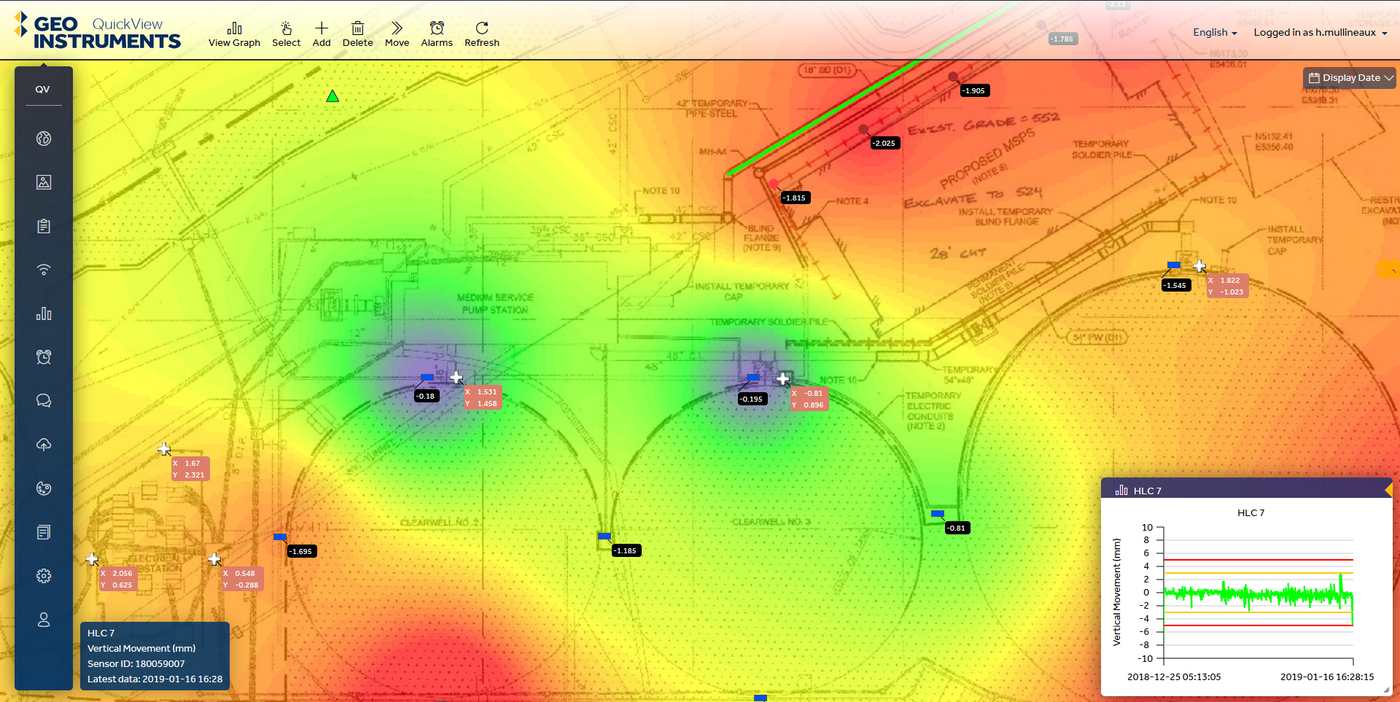Open the chat icon in the sidebar
1400x702 pixels.
pos(43,400)
